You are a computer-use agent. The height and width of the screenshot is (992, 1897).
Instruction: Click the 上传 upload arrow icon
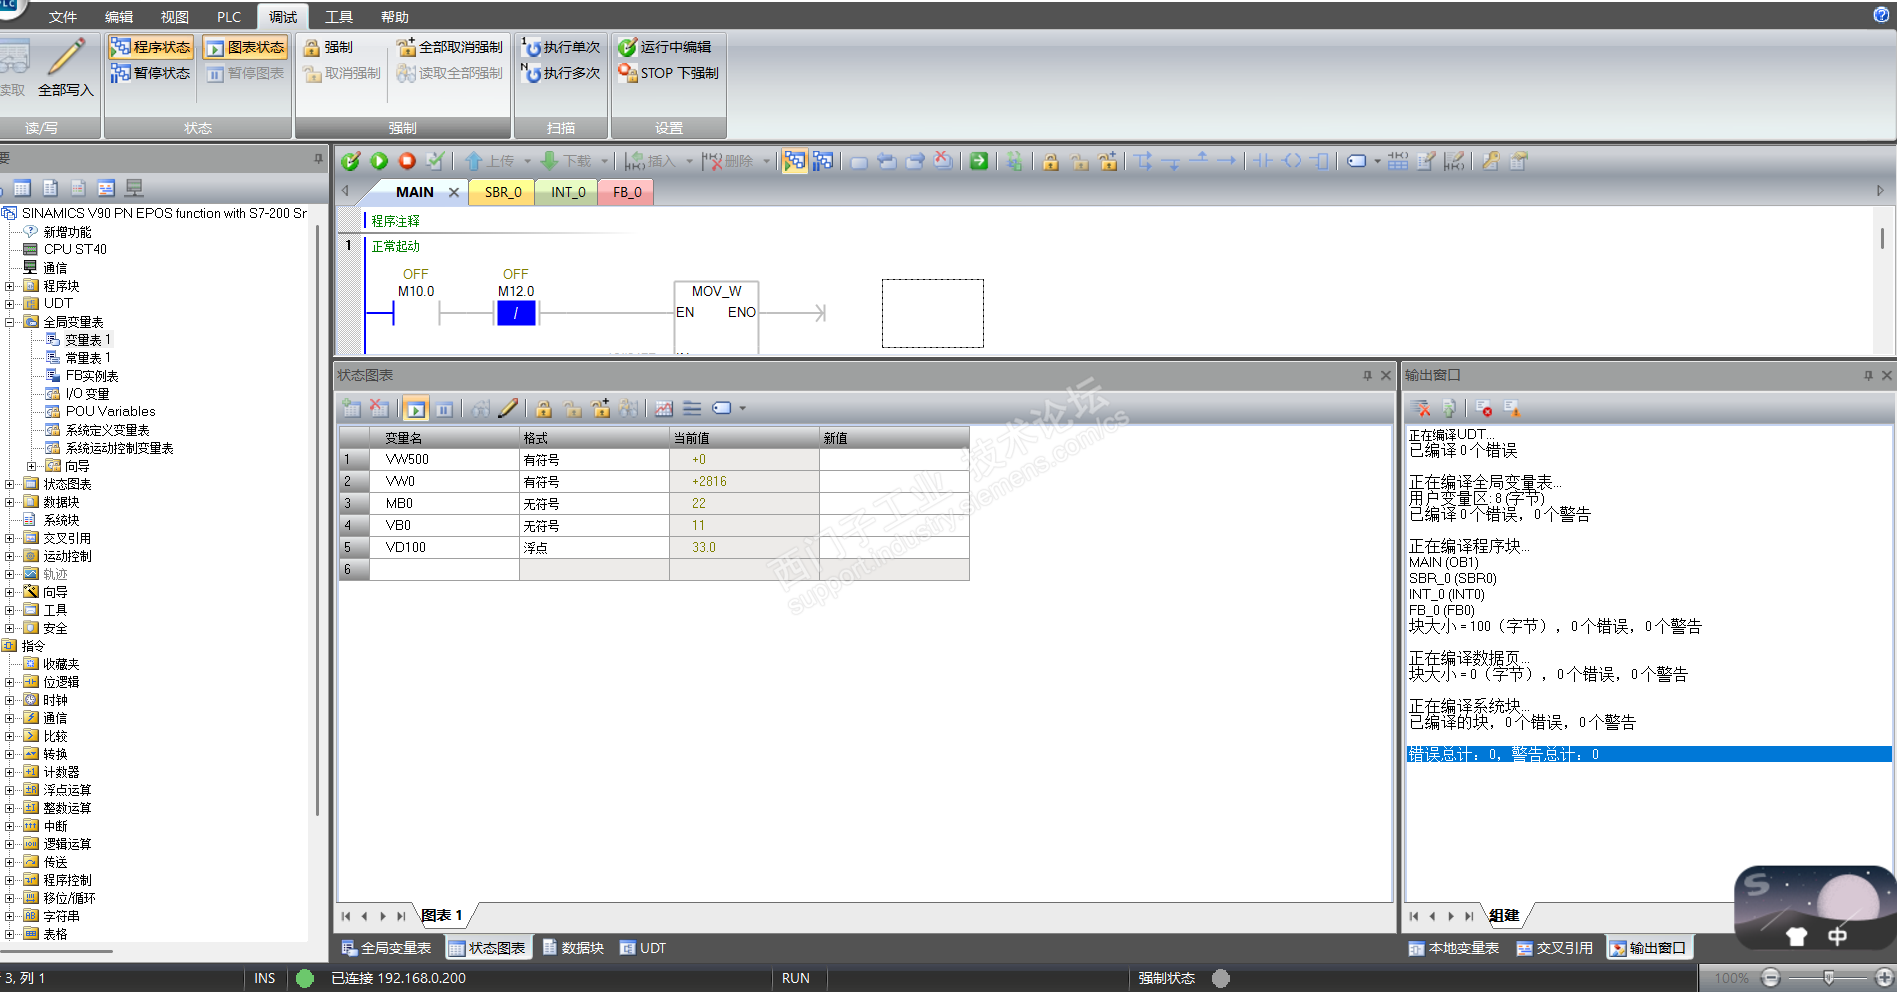(x=474, y=161)
